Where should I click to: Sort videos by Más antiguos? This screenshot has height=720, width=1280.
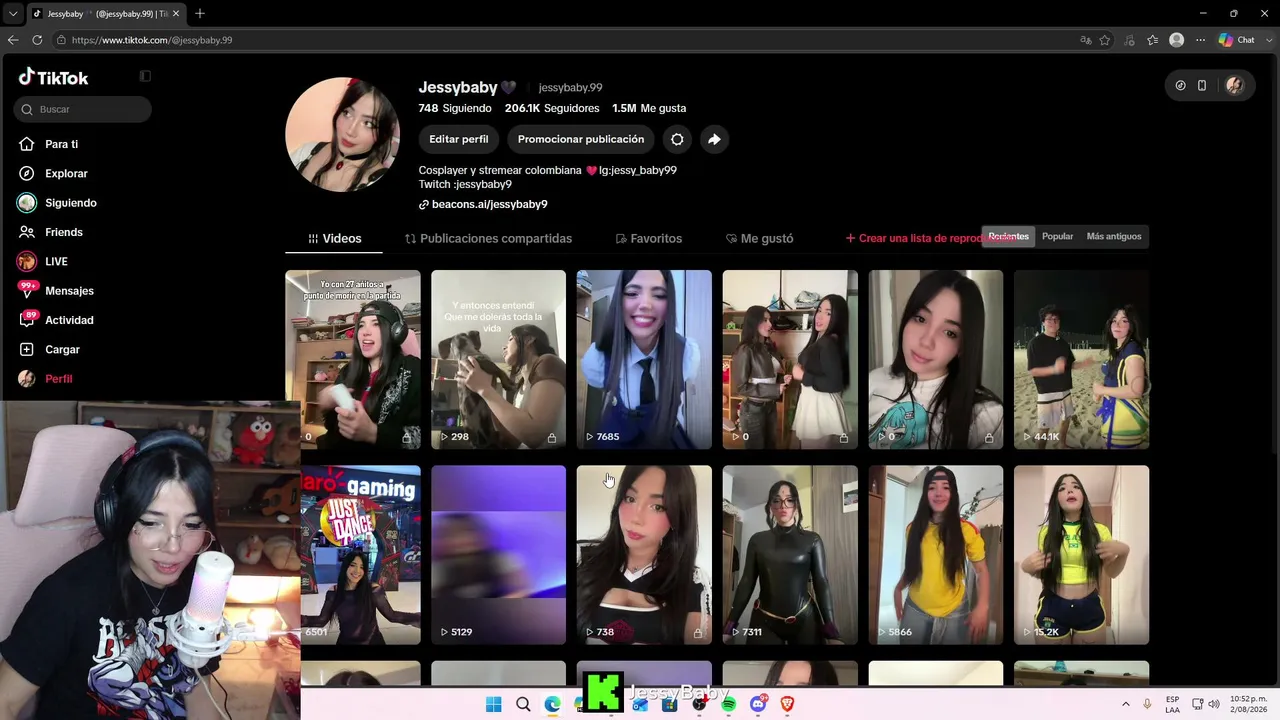coord(1114,237)
